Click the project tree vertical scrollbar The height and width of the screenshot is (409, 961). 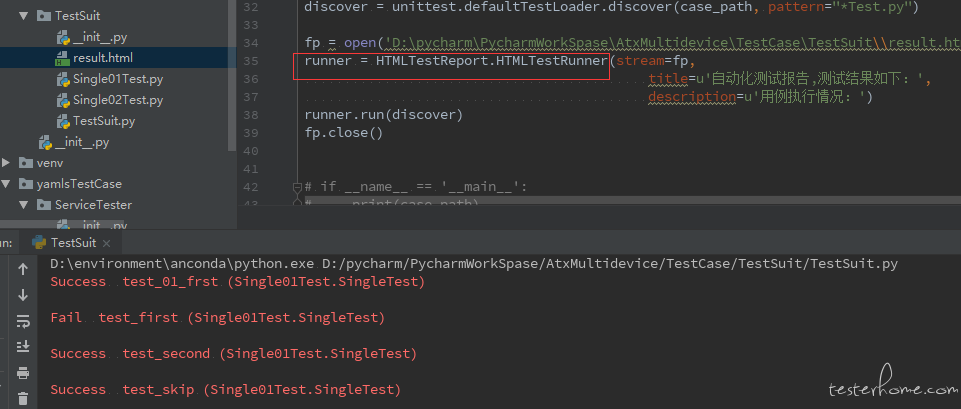pyautogui.click(x=232, y=77)
